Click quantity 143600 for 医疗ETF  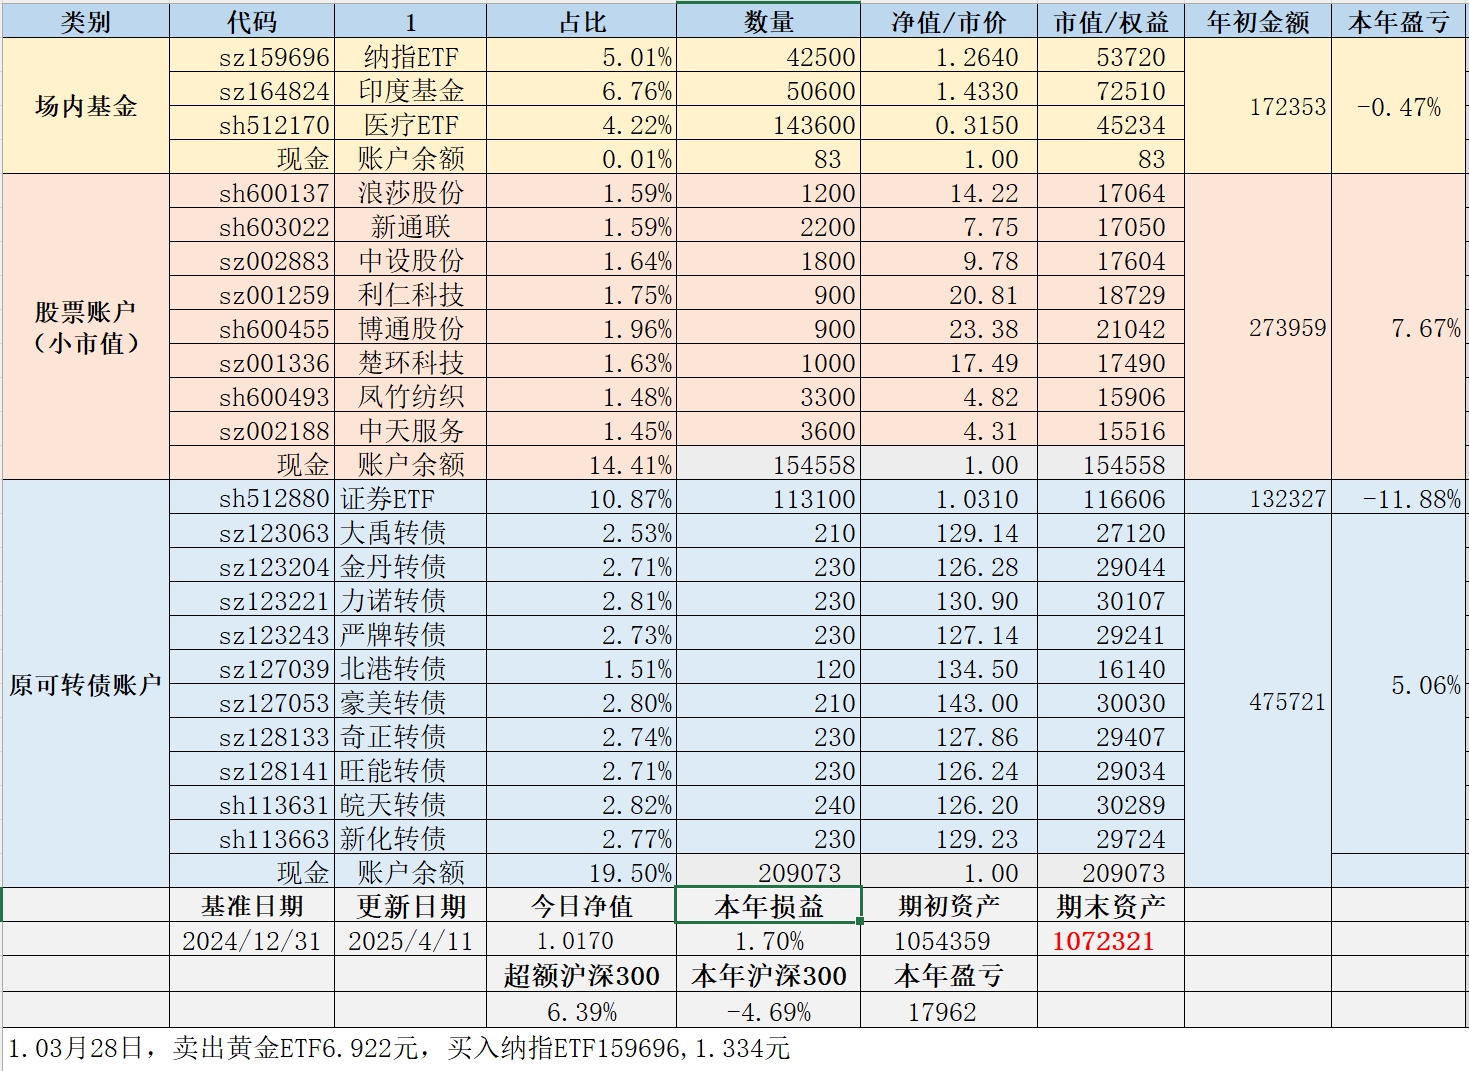(x=768, y=124)
